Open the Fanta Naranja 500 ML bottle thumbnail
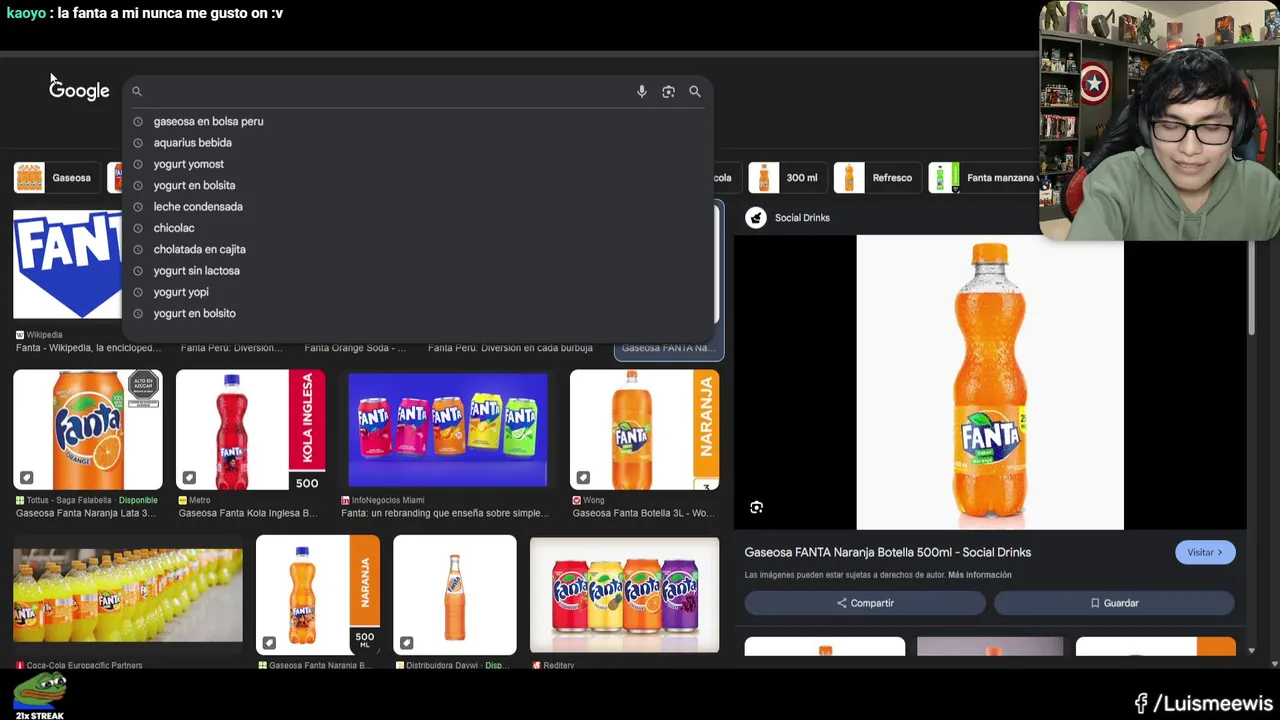Viewport: 1280px width, 720px height. tap(318, 595)
